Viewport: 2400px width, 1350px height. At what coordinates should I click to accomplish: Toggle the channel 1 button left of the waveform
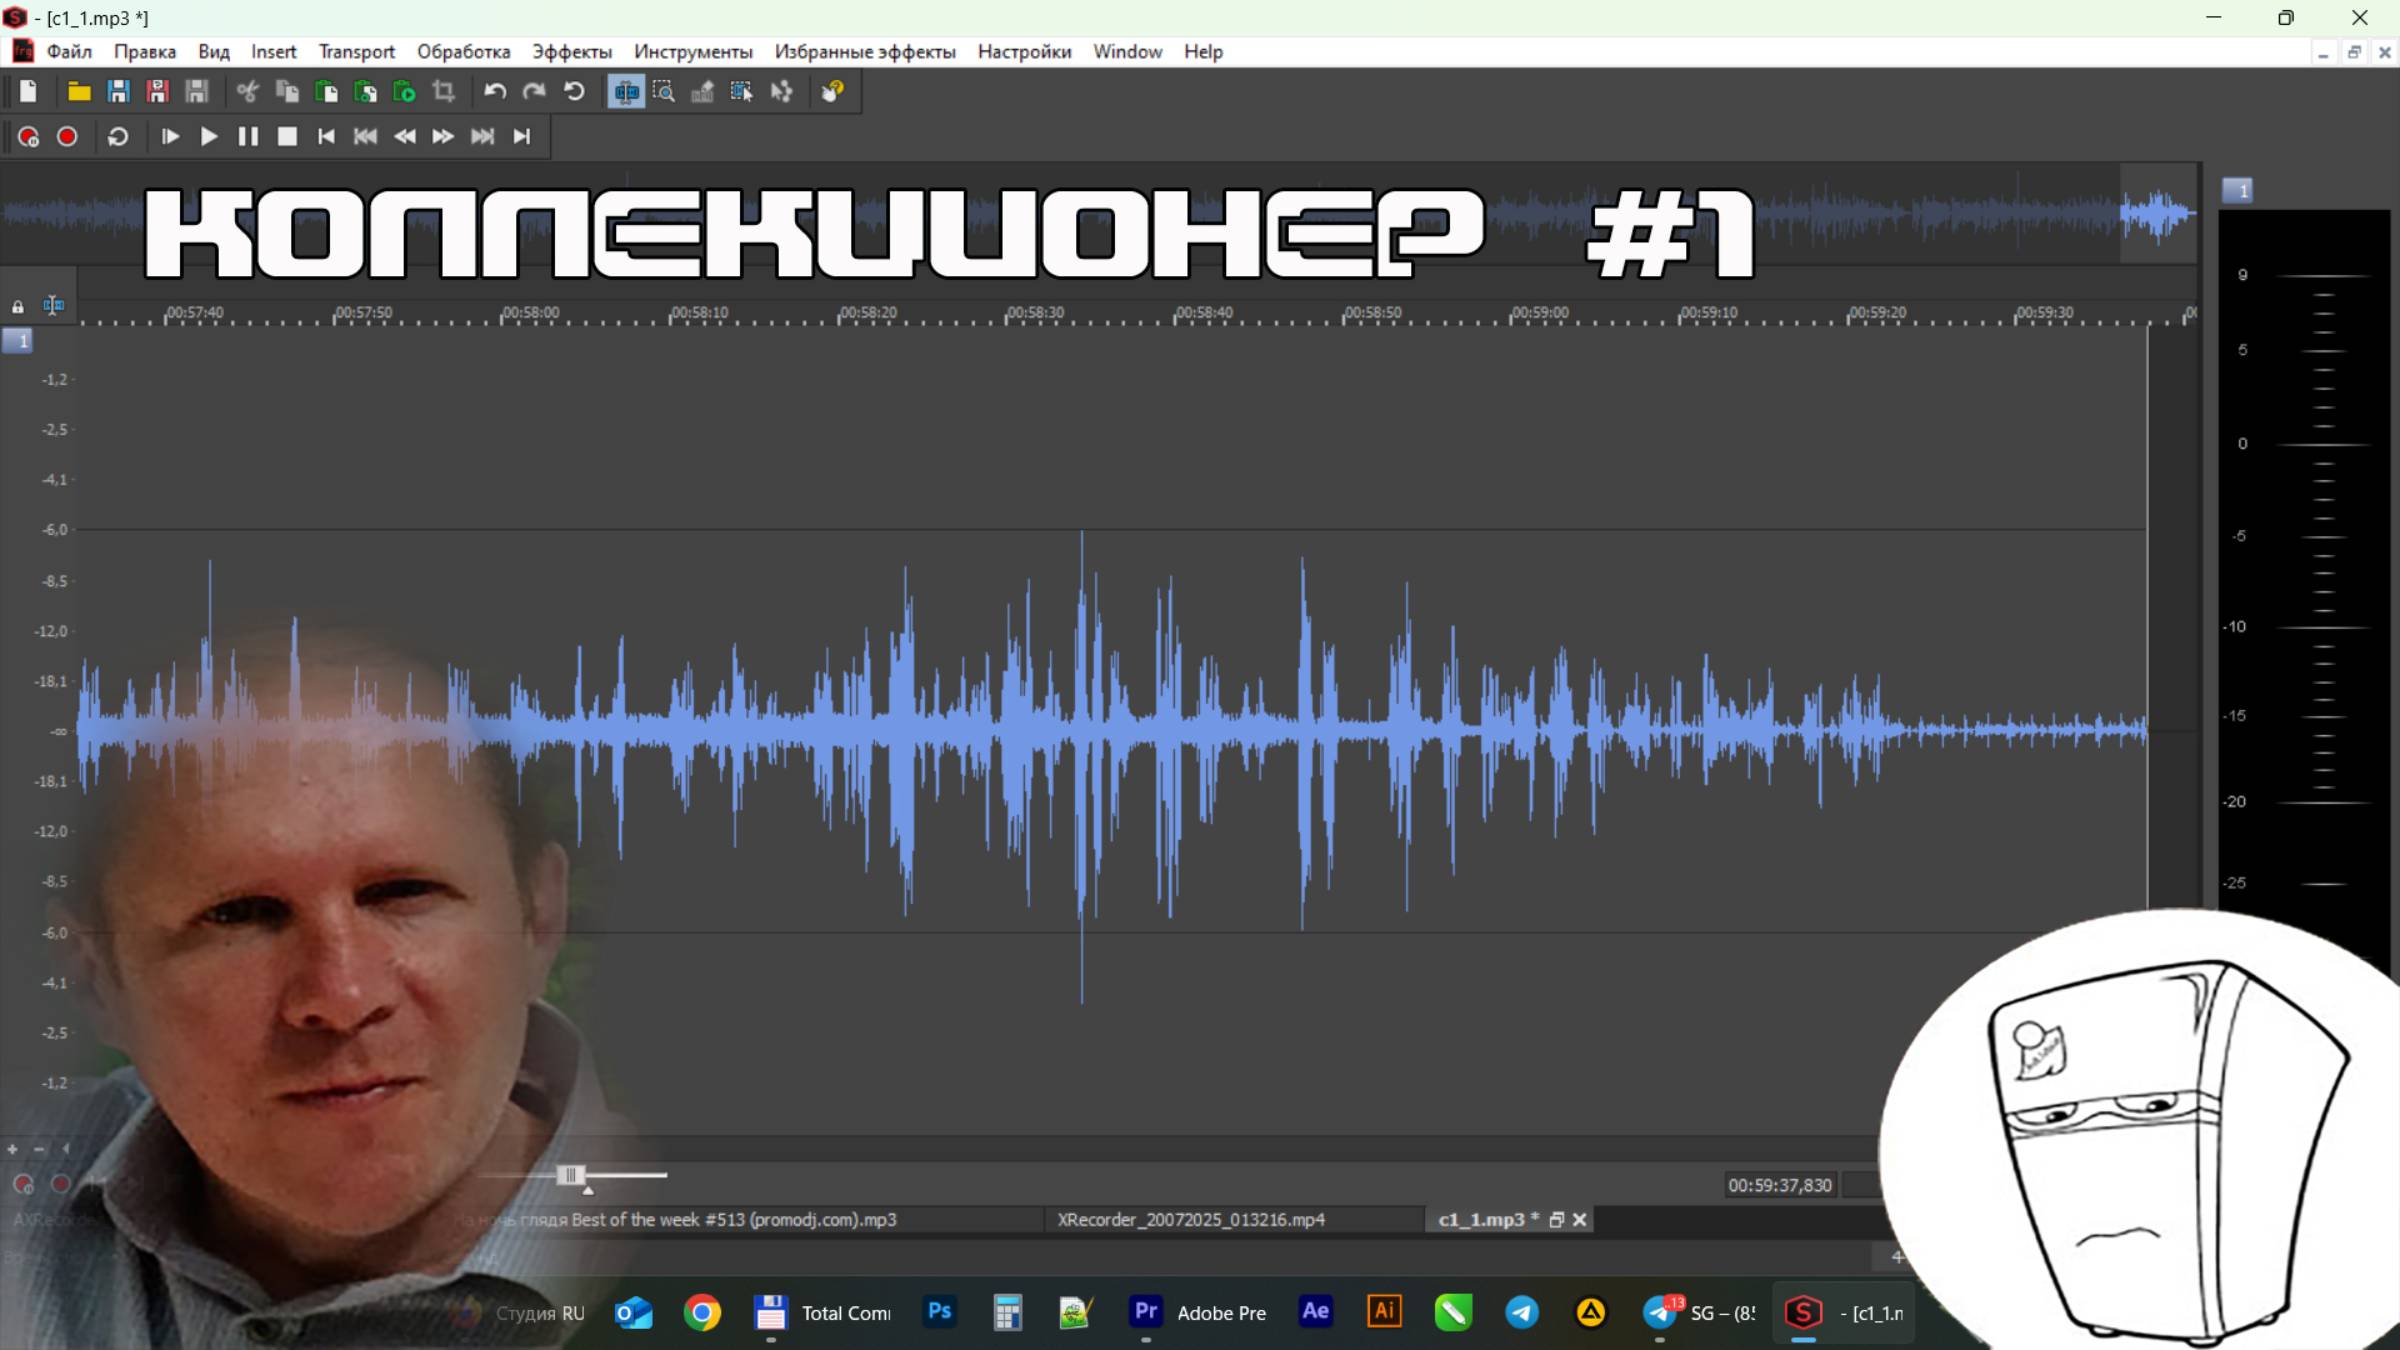tap(18, 342)
